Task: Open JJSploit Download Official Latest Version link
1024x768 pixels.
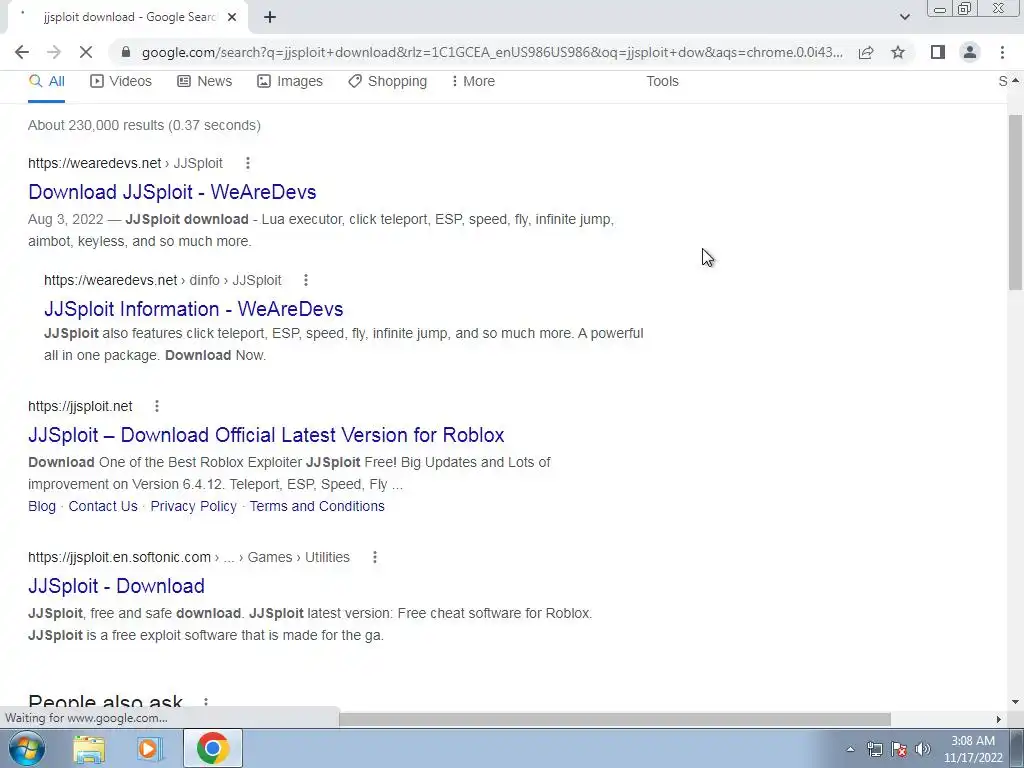Action: [x=266, y=435]
